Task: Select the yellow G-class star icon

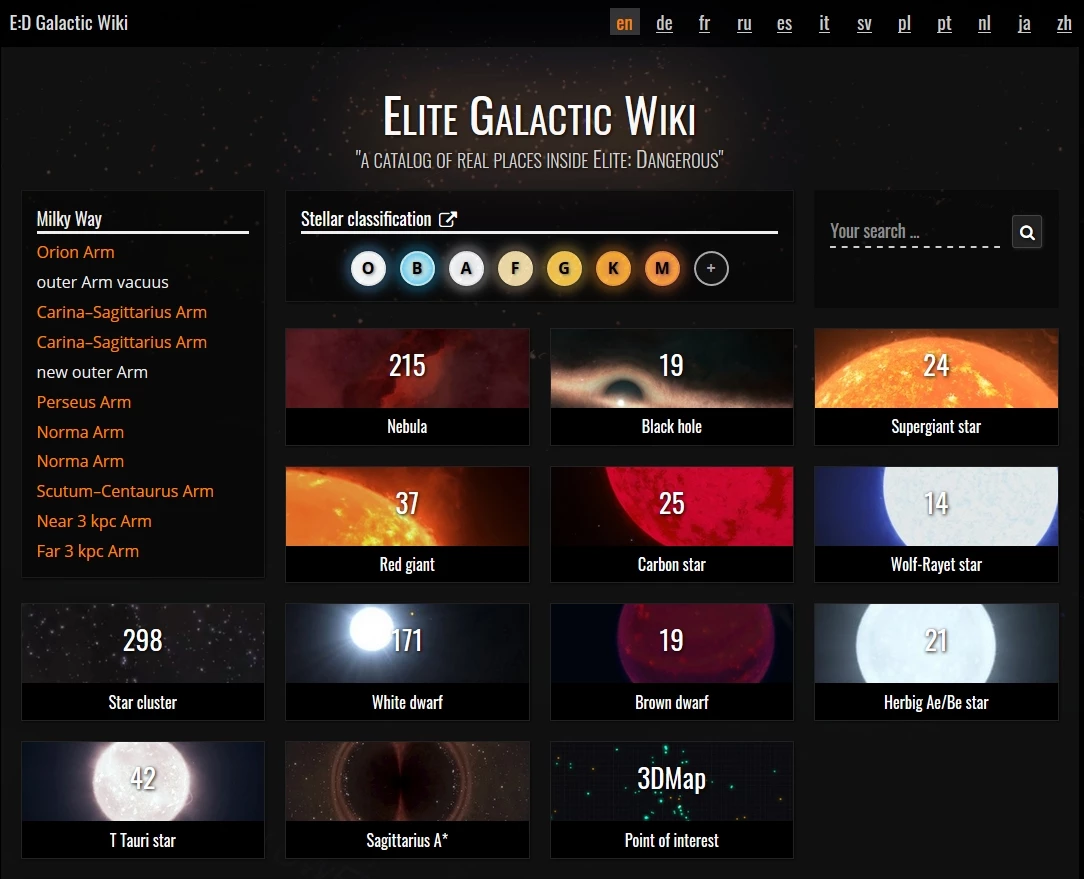Action: click(564, 268)
